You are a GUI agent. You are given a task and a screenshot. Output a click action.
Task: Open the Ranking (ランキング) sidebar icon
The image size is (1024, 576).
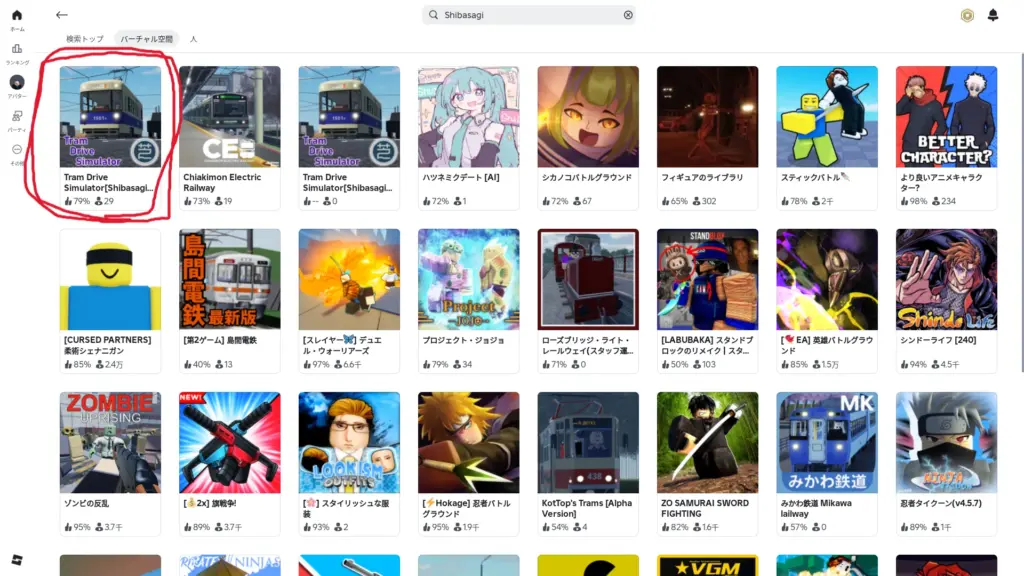coord(17,49)
